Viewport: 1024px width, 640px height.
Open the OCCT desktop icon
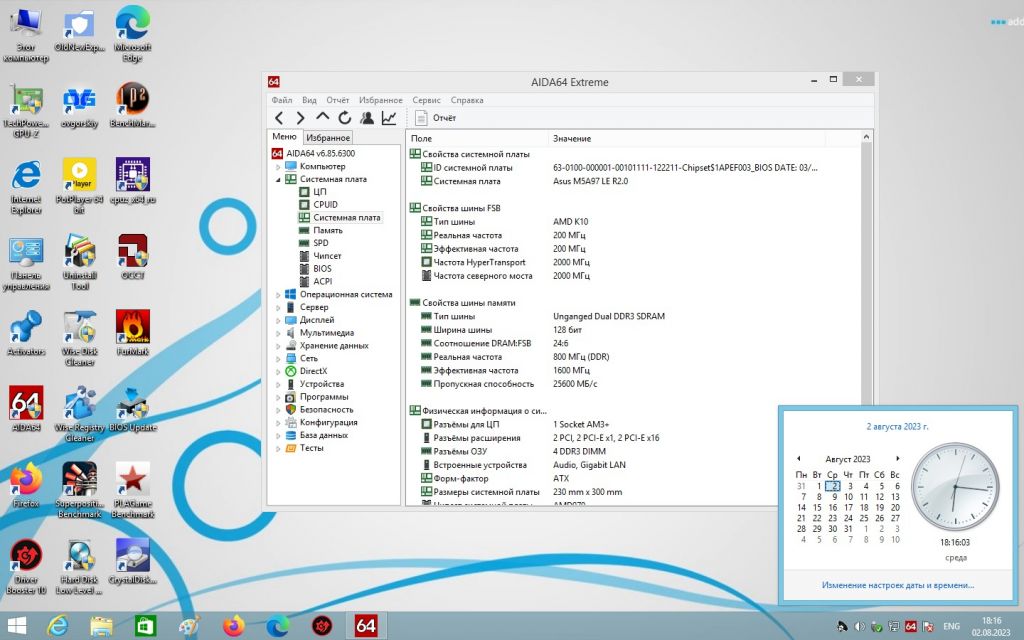(133, 257)
